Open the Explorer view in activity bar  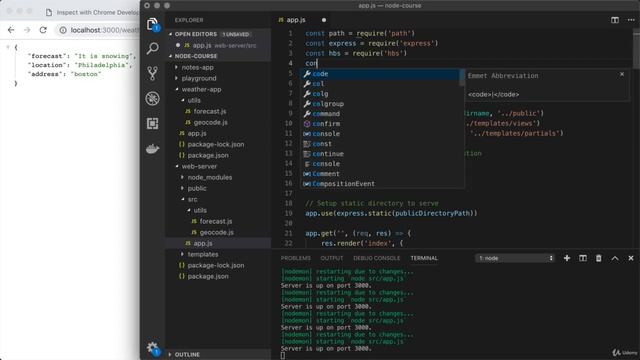(152, 24)
